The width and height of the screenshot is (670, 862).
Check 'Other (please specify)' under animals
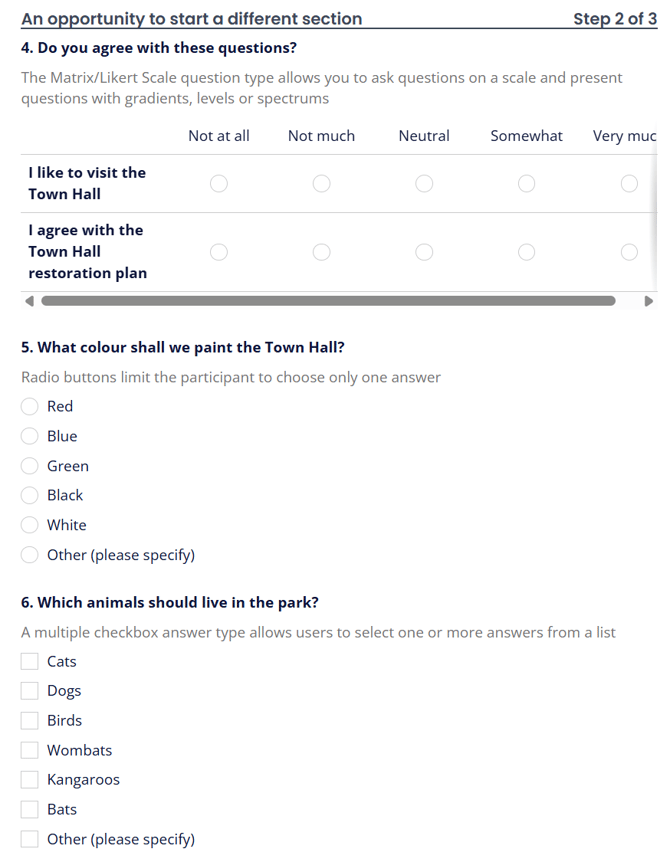[x=30, y=839]
